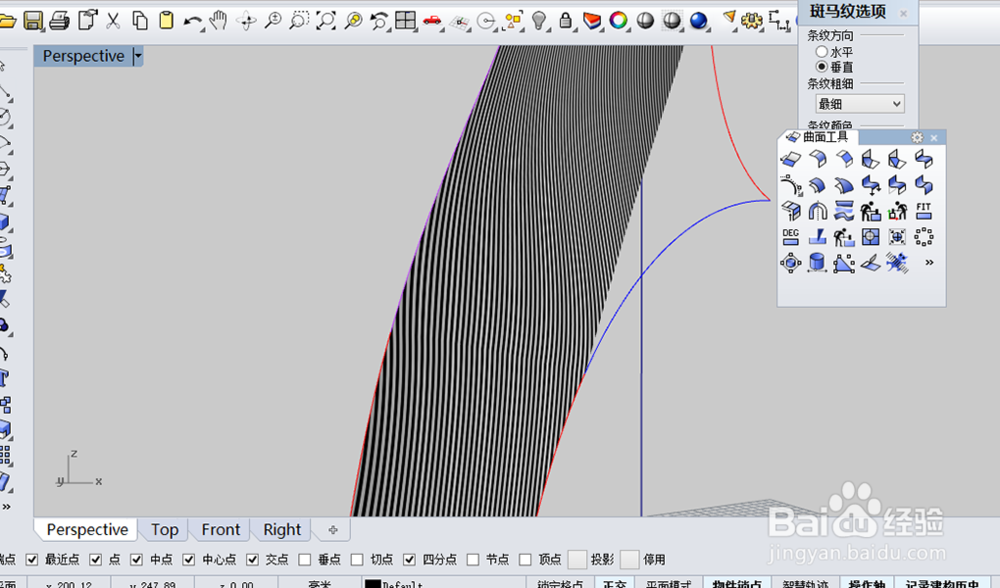Click the Fillet surface icon in 曲面工具
Viewport: 1000px width, 588px height.
coord(817,158)
